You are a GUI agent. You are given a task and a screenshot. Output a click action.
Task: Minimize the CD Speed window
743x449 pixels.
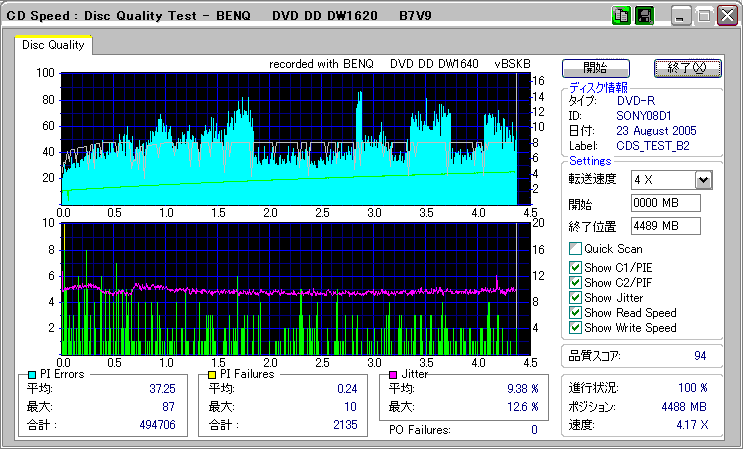pyautogui.click(x=681, y=16)
